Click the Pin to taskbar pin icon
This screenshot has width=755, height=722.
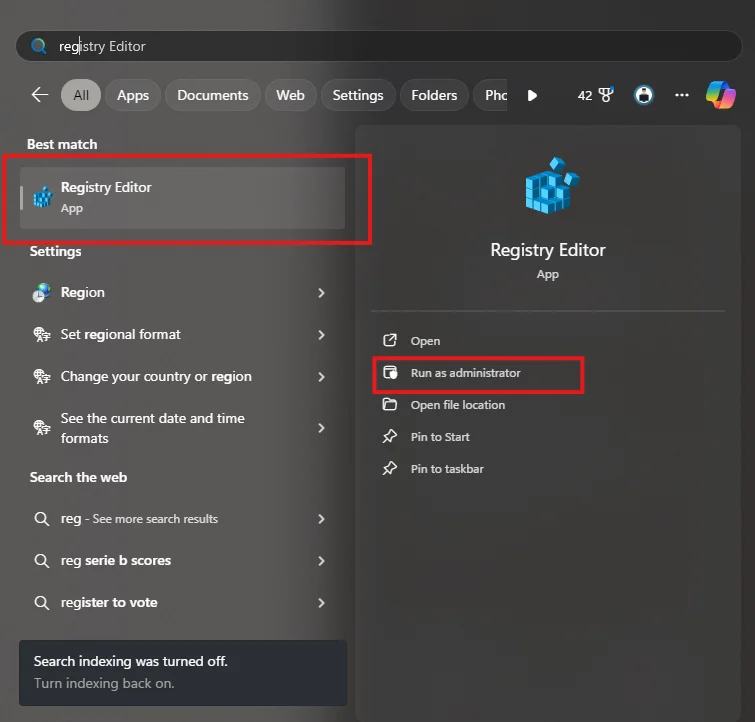390,468
